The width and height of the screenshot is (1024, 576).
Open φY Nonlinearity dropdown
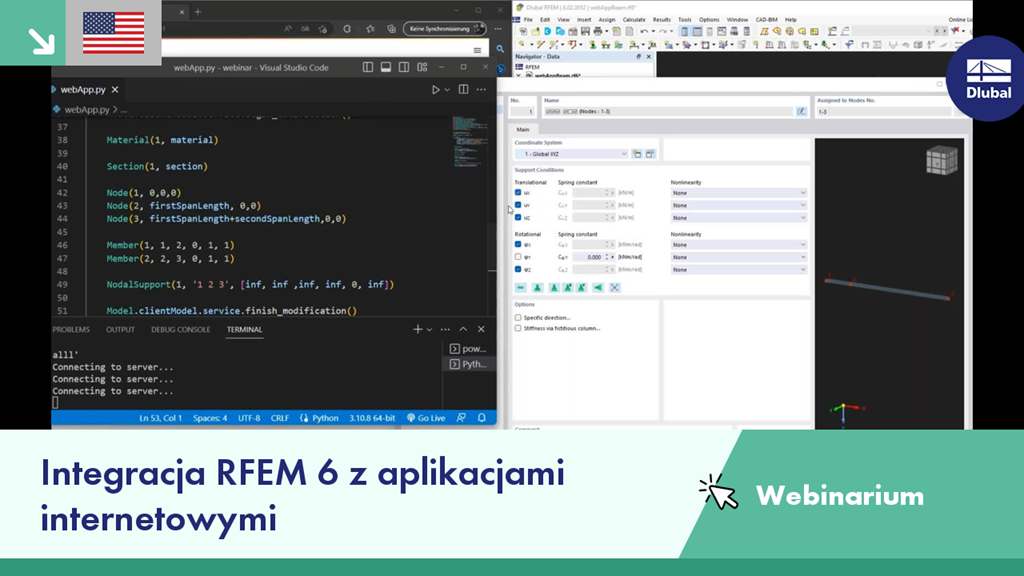pos(739,257)
